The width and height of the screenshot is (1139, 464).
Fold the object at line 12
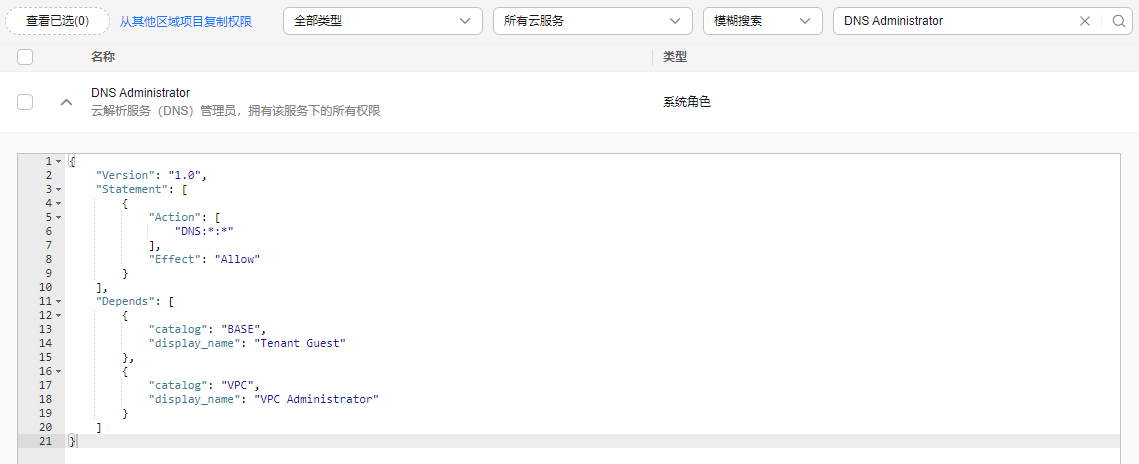pyautogui.click(x=58, y=315)
